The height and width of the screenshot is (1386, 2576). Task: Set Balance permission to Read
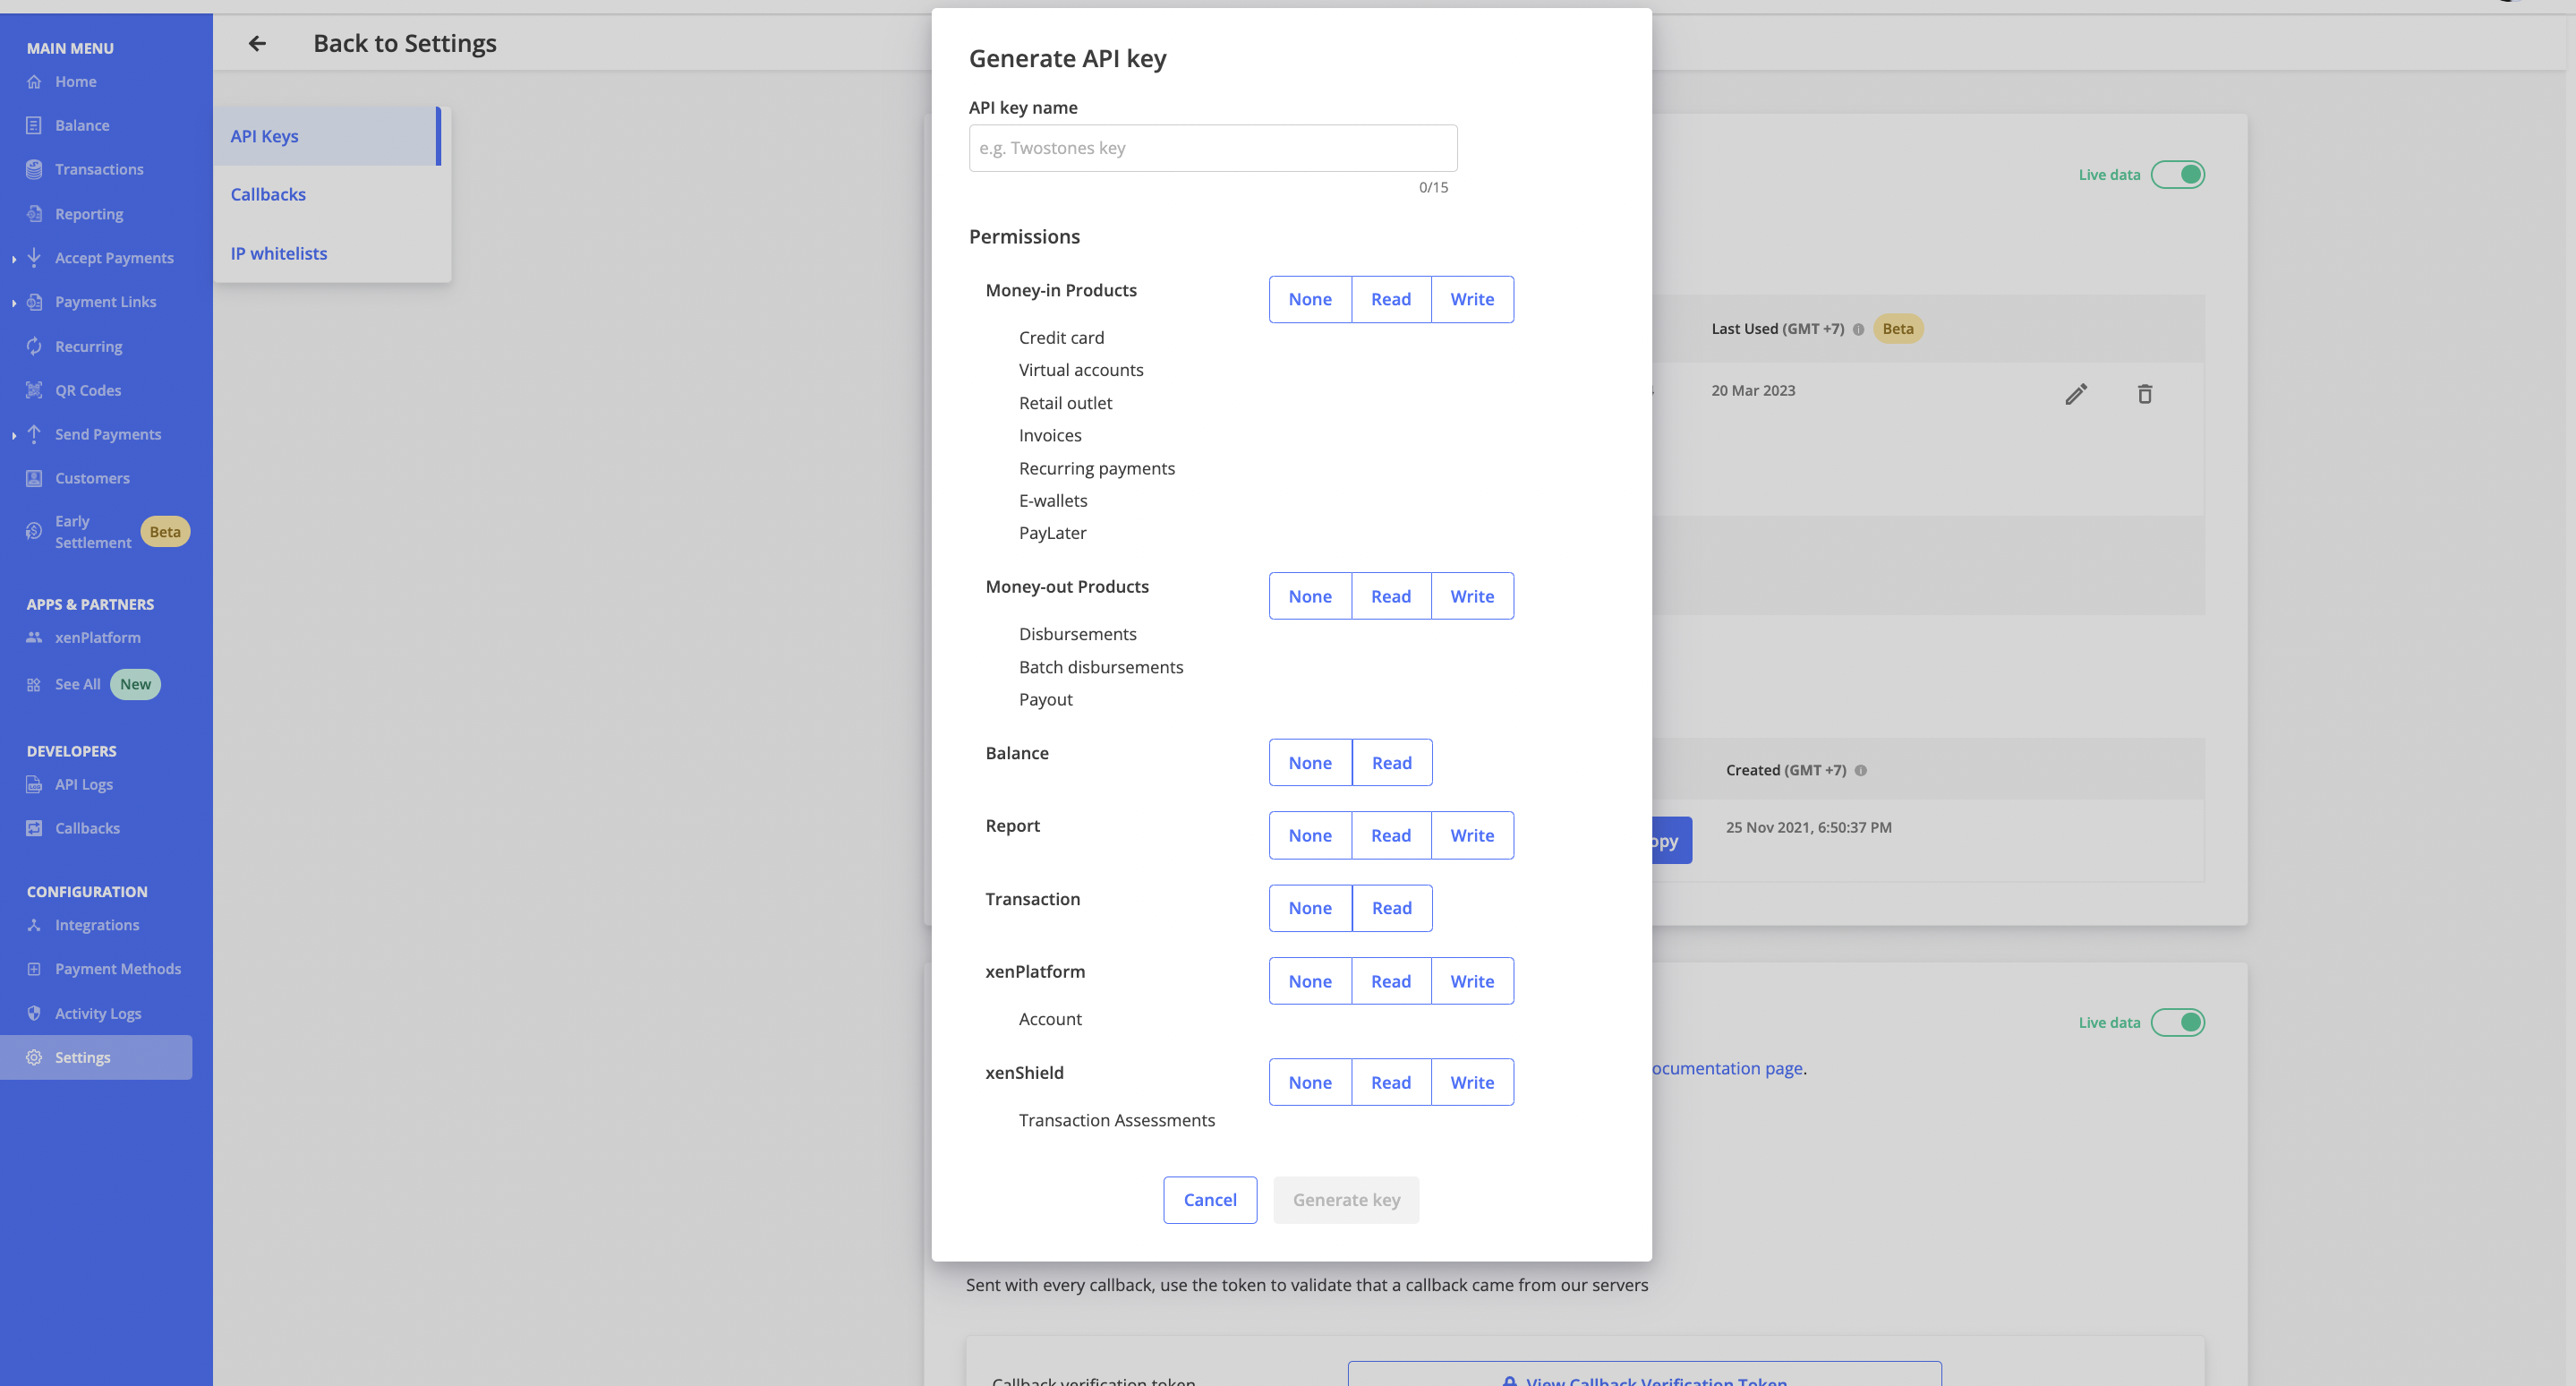[1392, 762]
